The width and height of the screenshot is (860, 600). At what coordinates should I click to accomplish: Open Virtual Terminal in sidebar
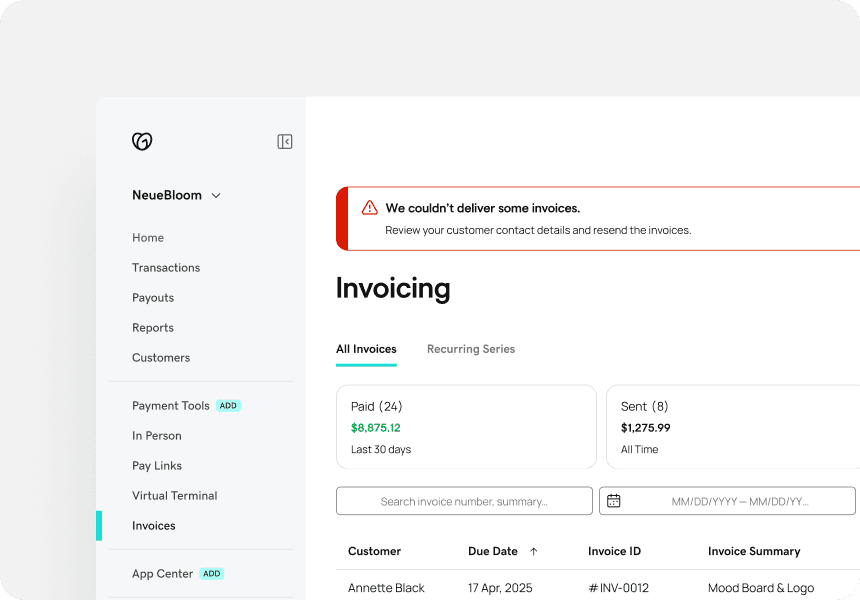click(x=174, y=496)
